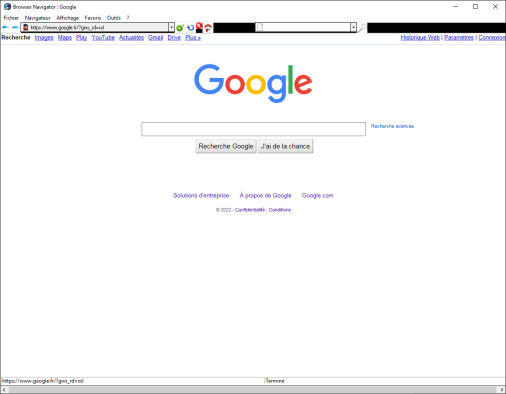Open the Solutions d'entreprise link
This screenshot has height=394, width=506.
(201, 195)
